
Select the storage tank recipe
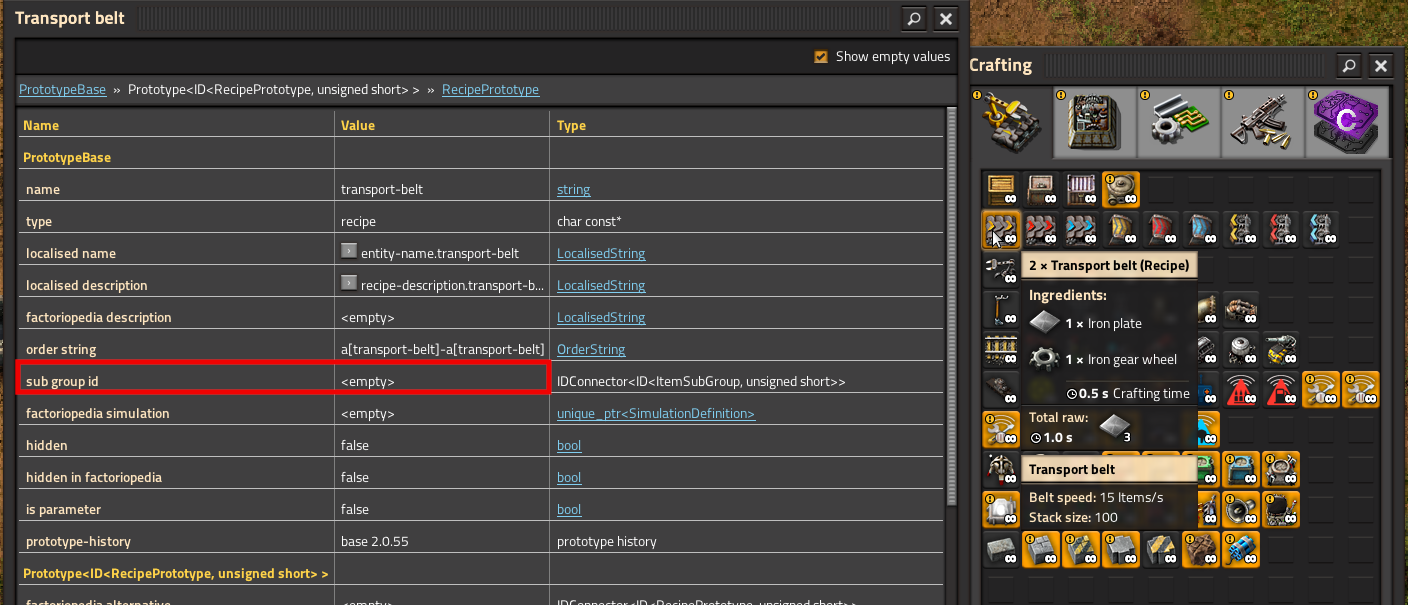pos(1121,190)
